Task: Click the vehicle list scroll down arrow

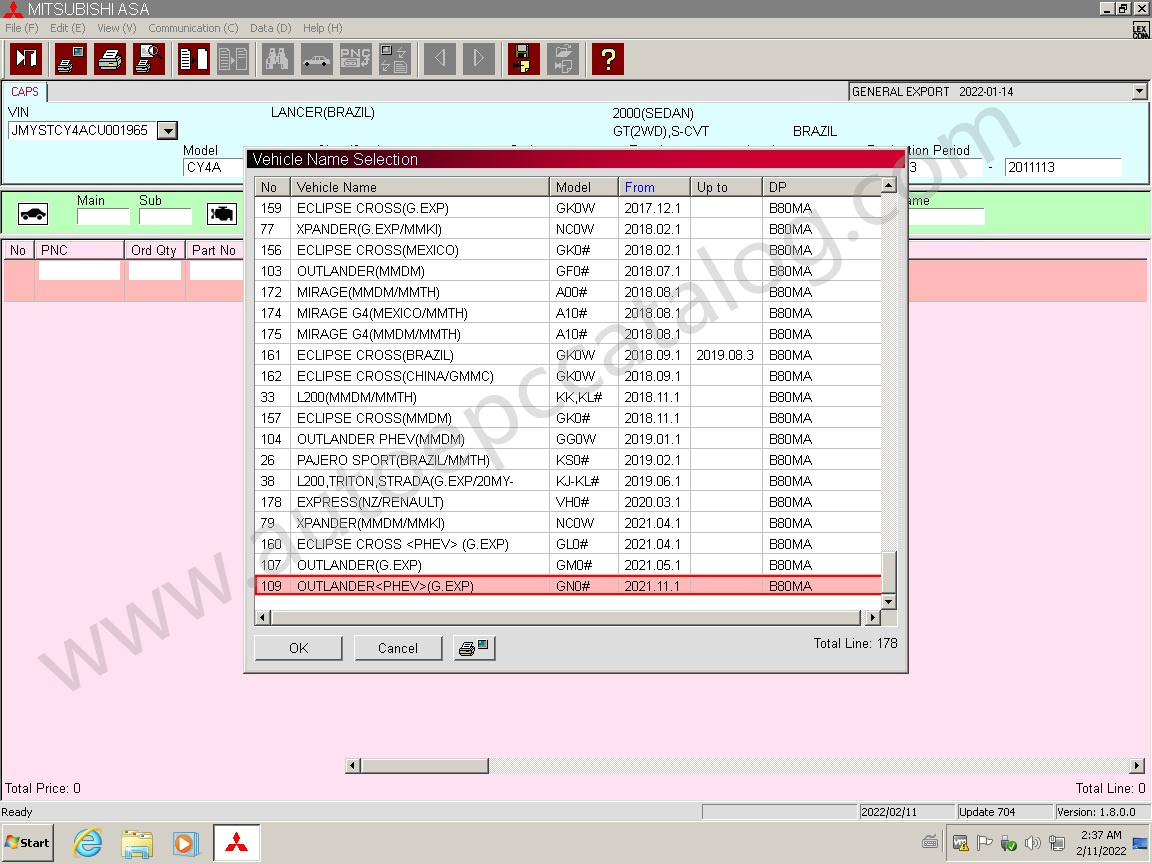Action: [x=889, y=601]
